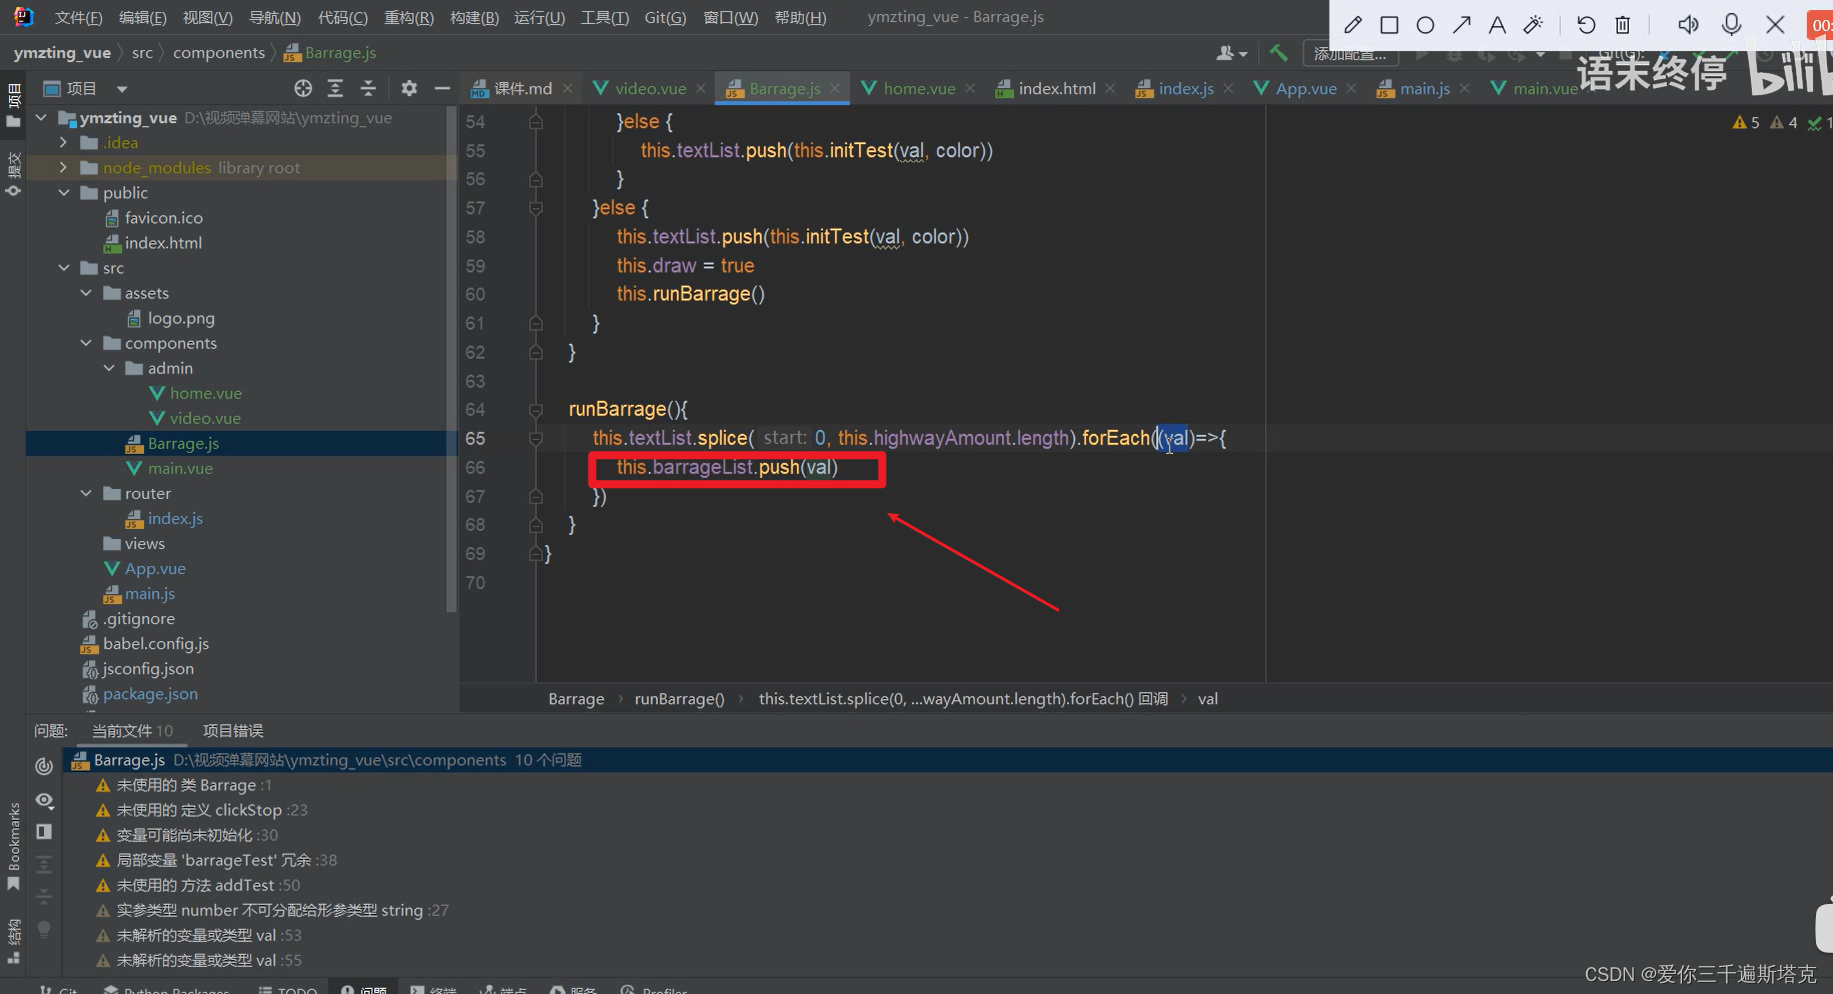1833x994 pixels.
Task: Open the 重构(R) menu
Action: (x=408, y=18)
